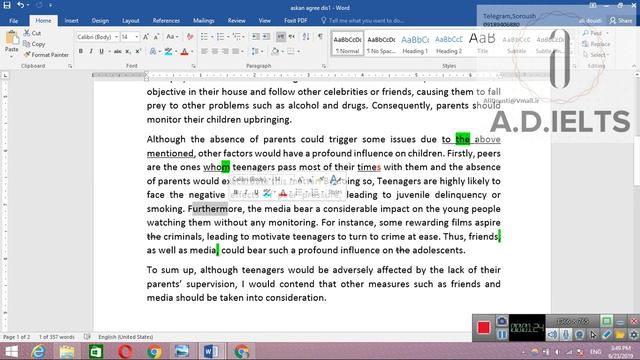Open the Calibri font name dropdown

116,37
